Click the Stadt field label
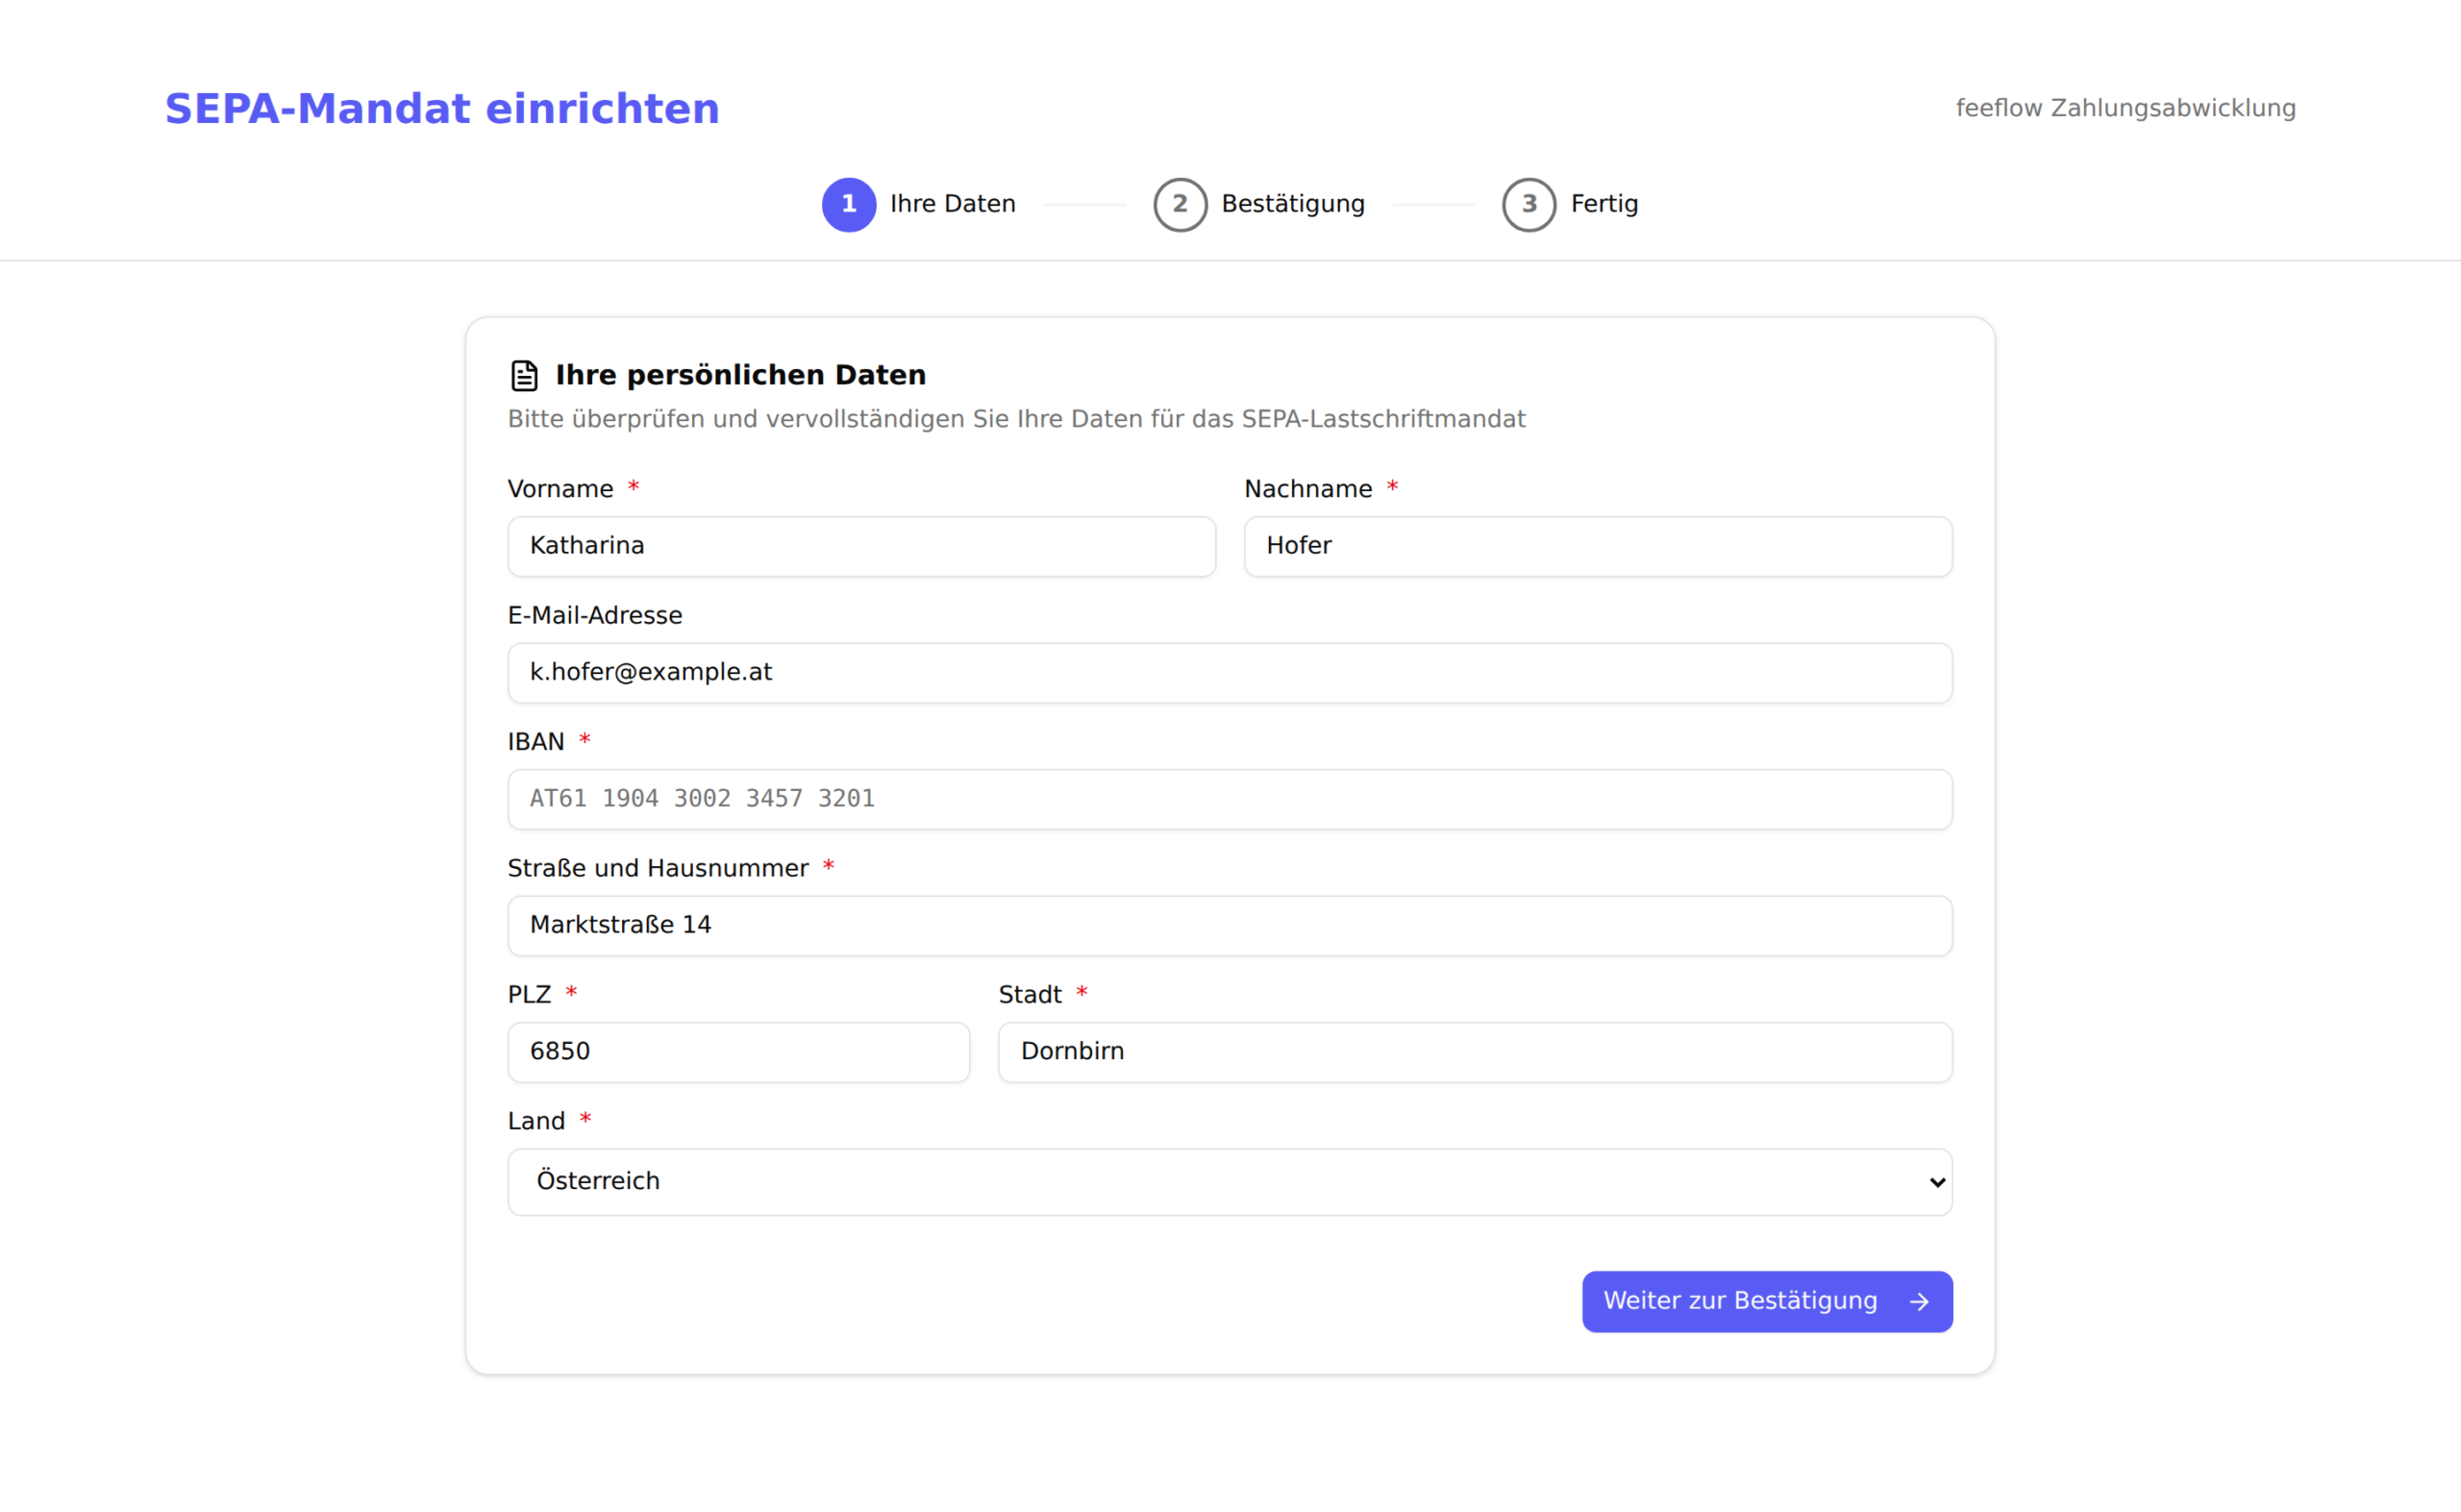Viewport: 2461px width, 1512px height. [x=1030, y=995]
